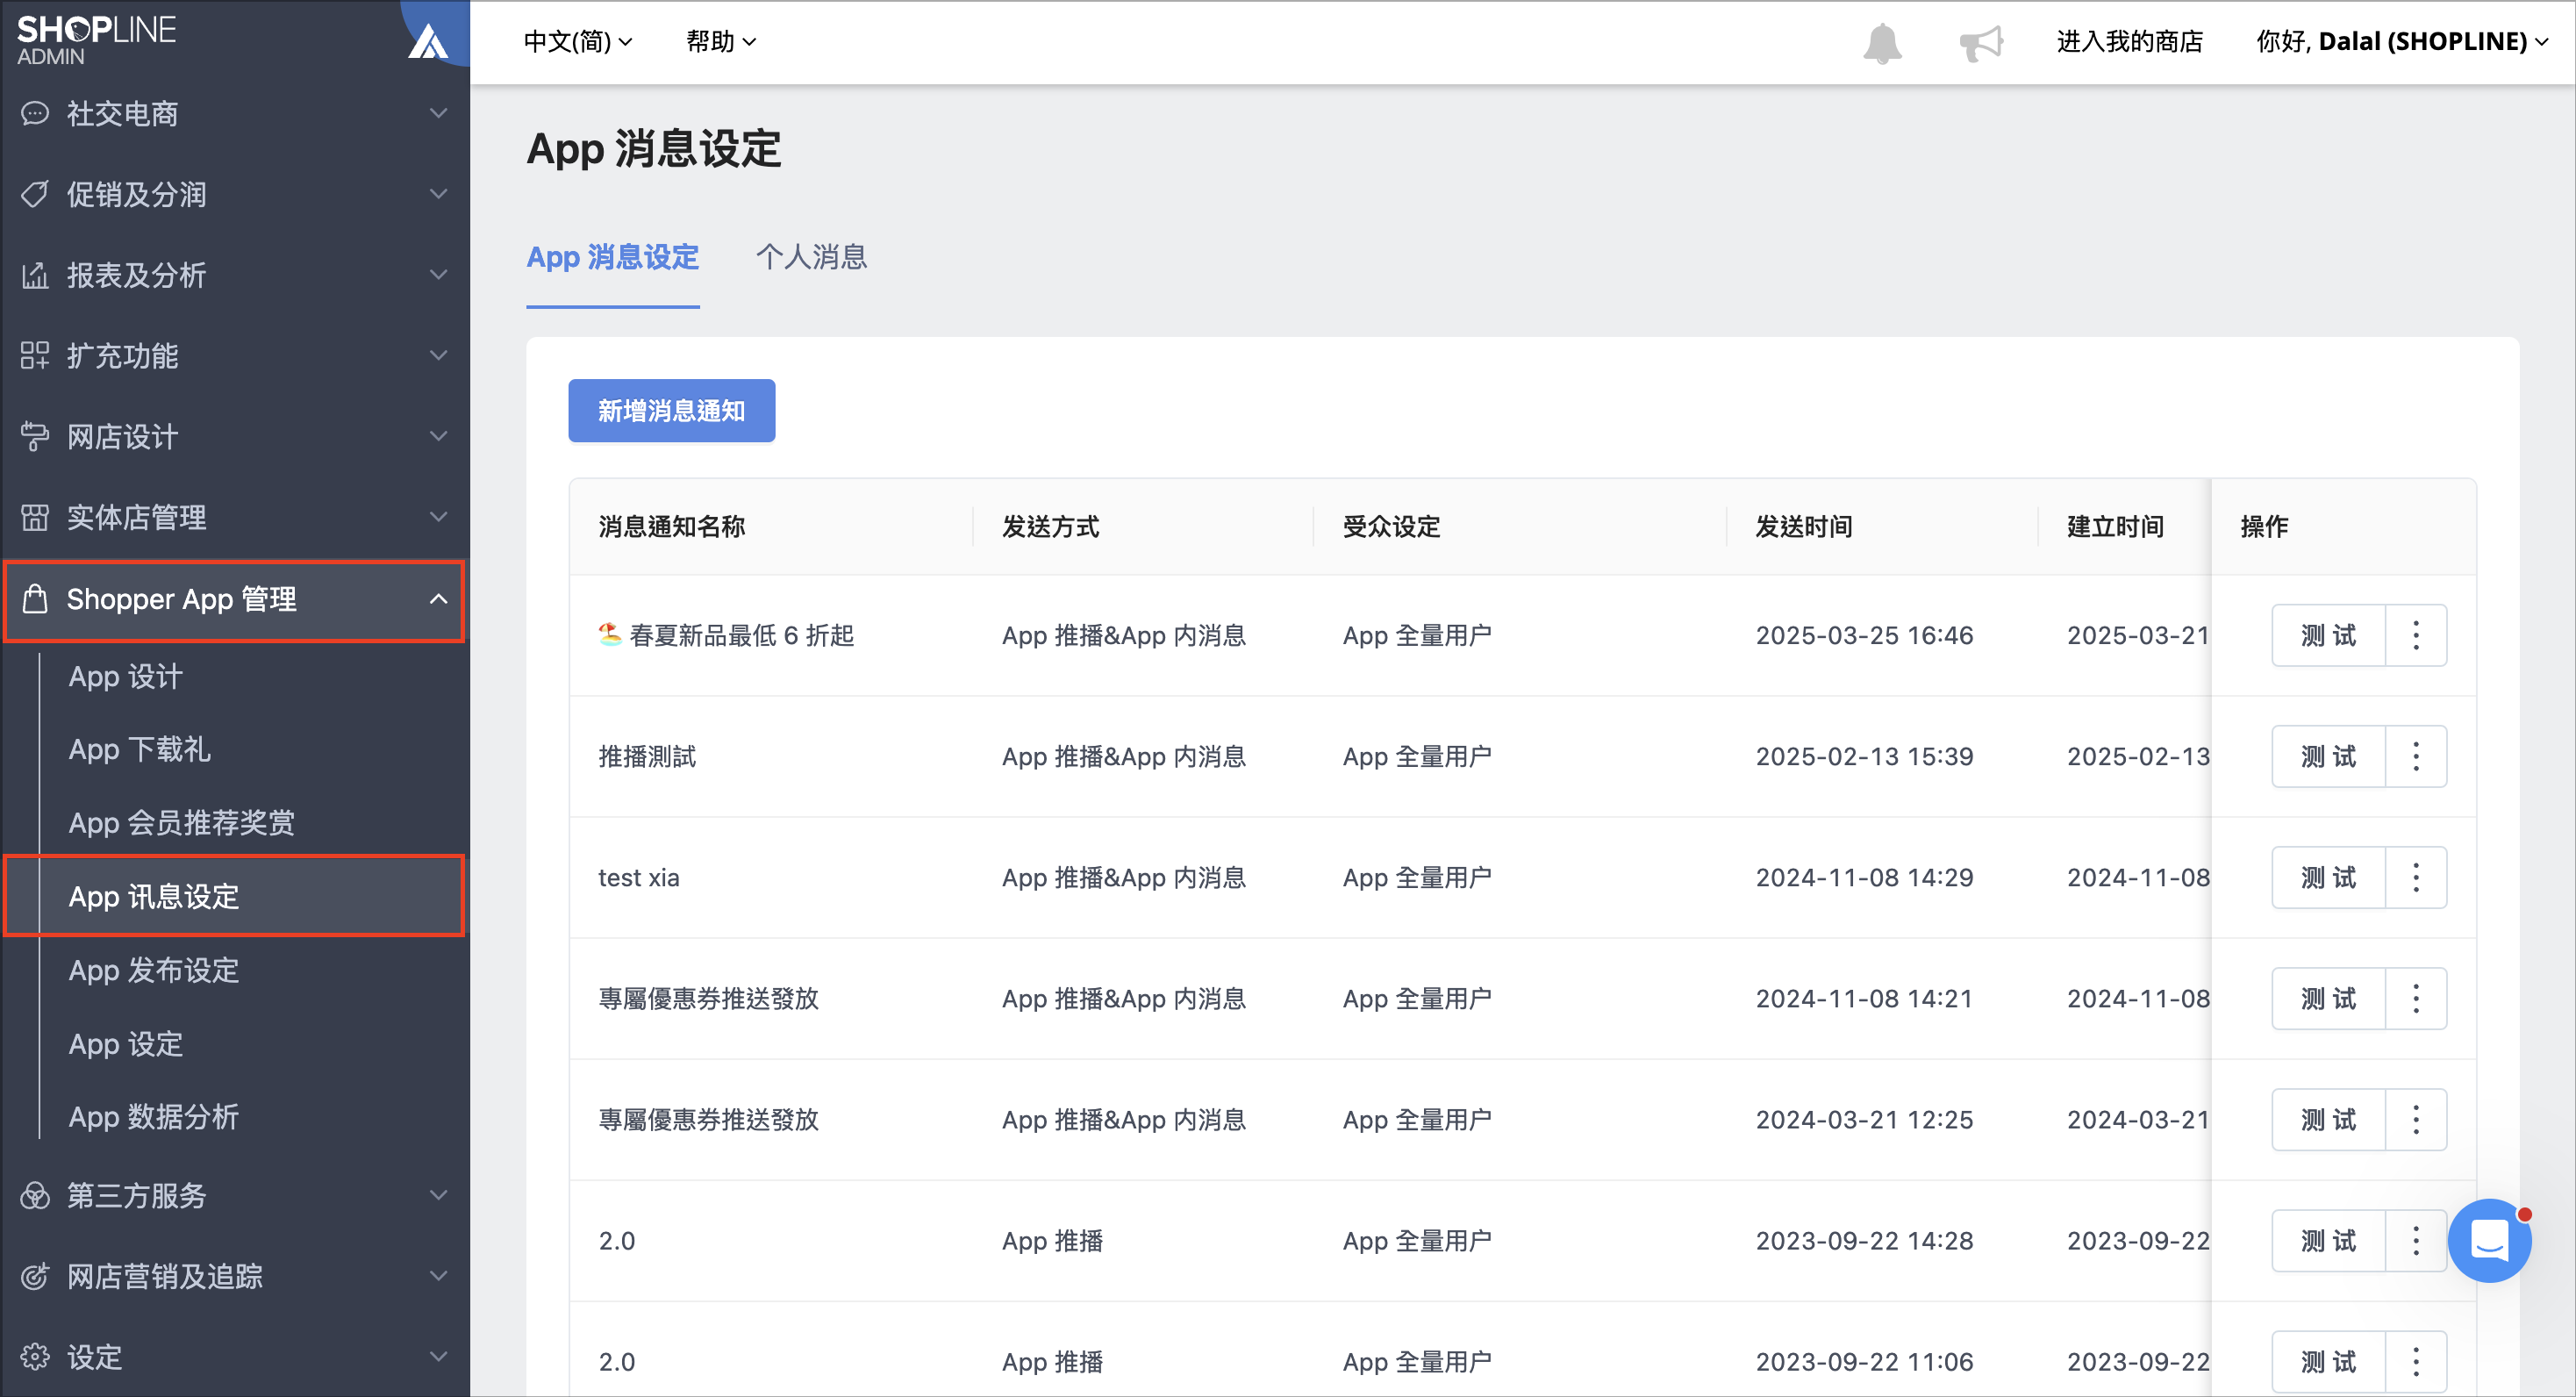
Task: Click 测试 for the 2024-03-21 12:25 row
Action: [2328, 1119]
